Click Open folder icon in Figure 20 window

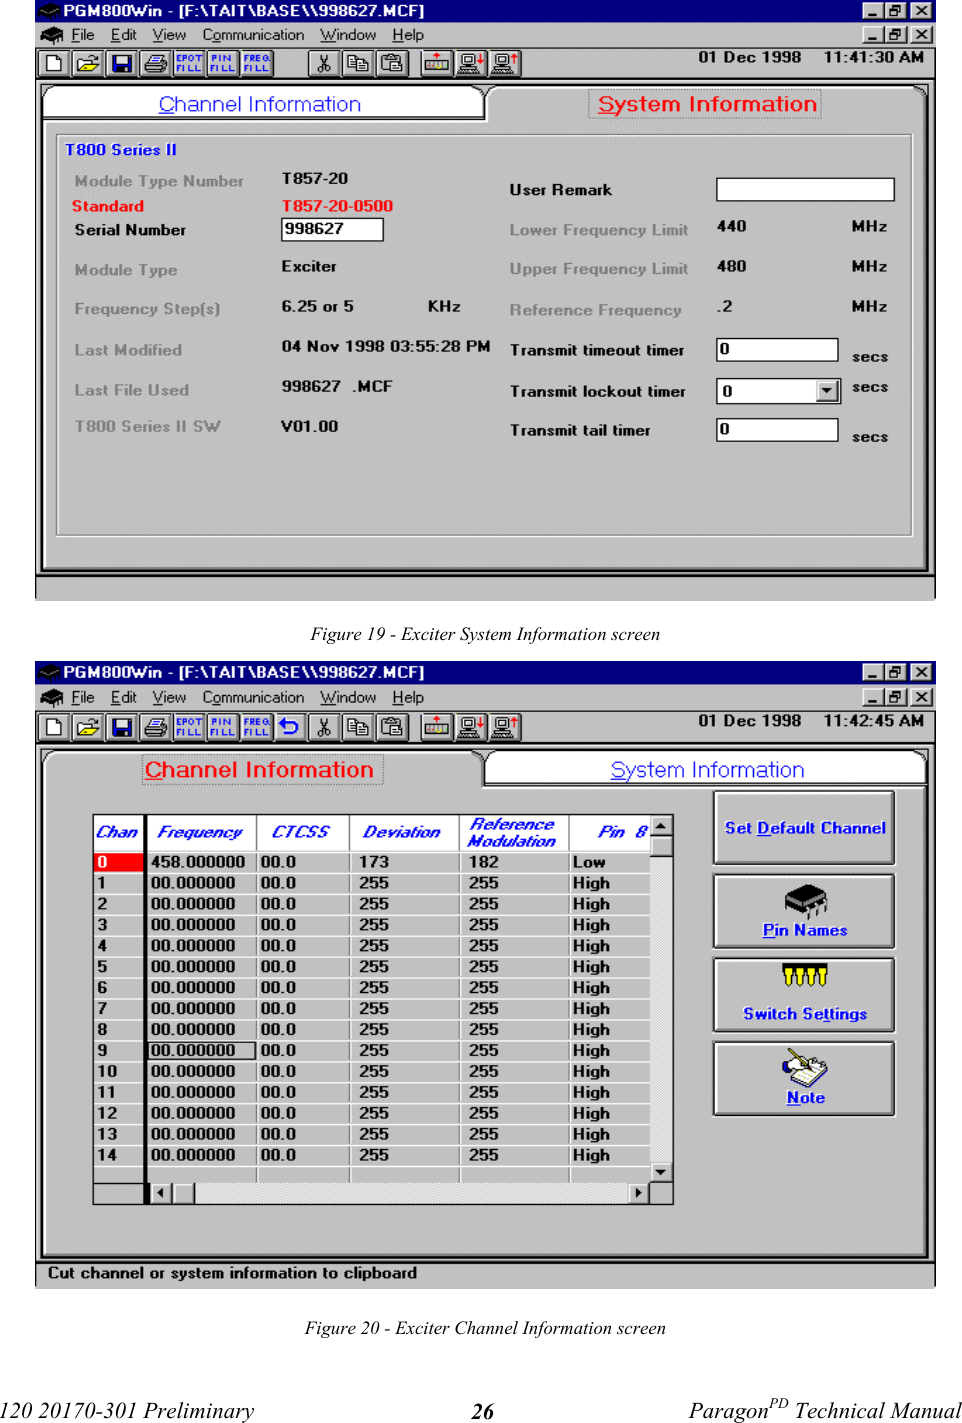tap(88, 727)
